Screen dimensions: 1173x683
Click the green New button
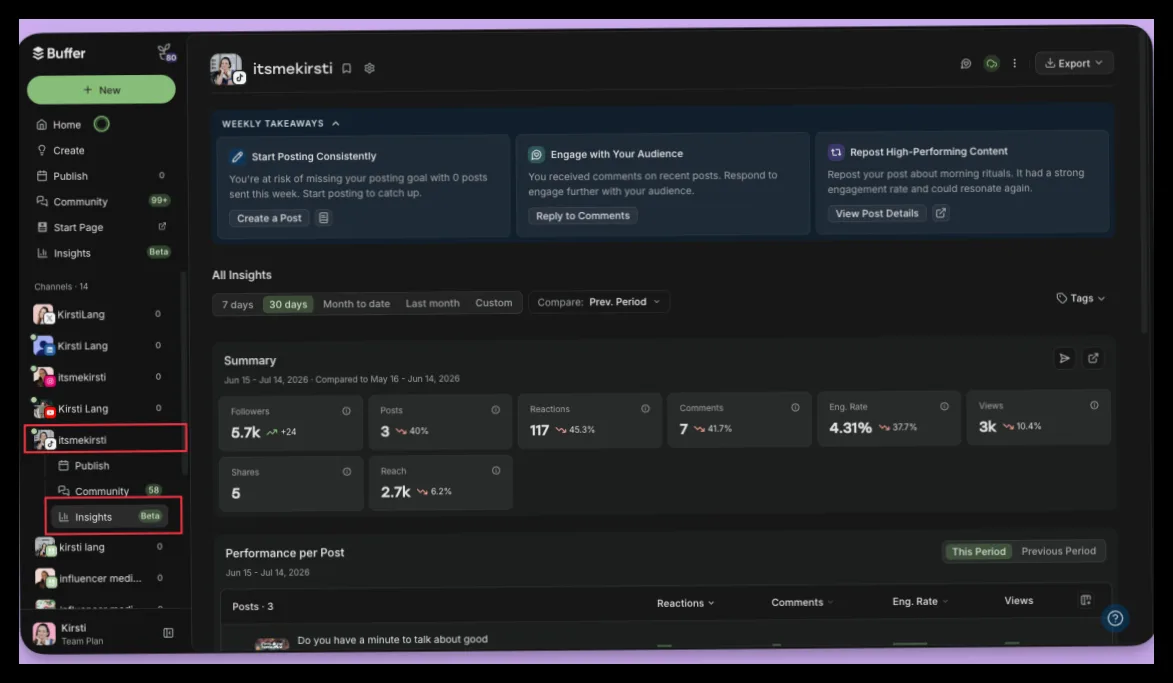(101, 90)
